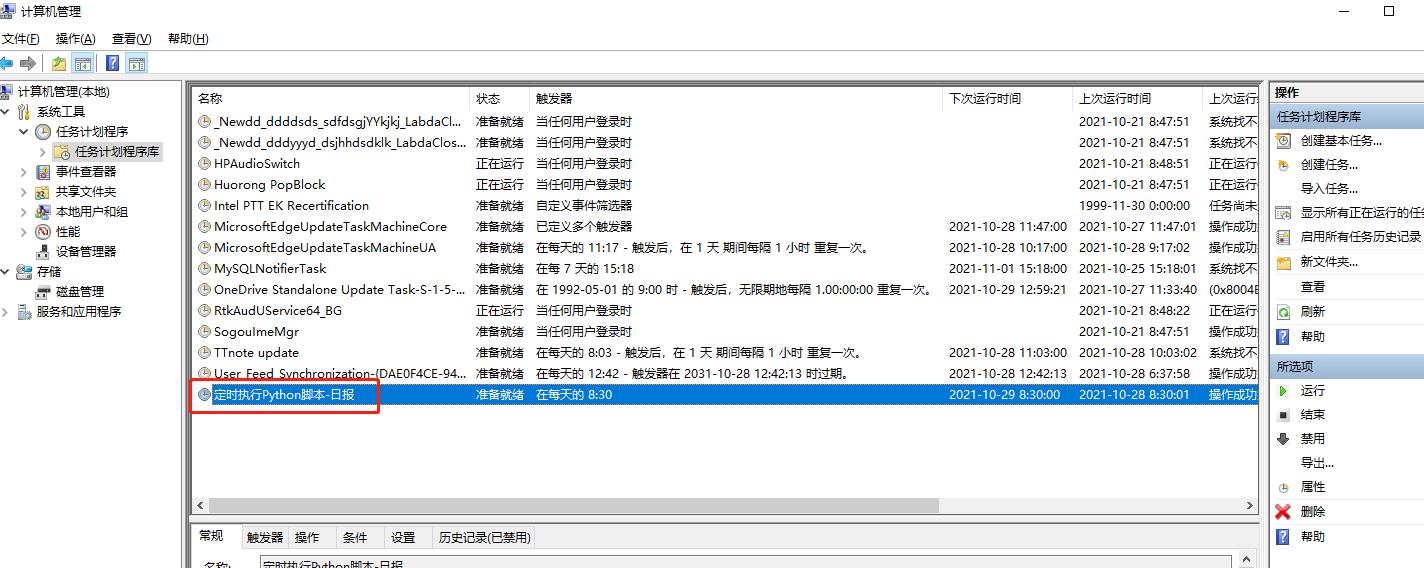Run selected task via 运行

click(x=1312, y=391)
